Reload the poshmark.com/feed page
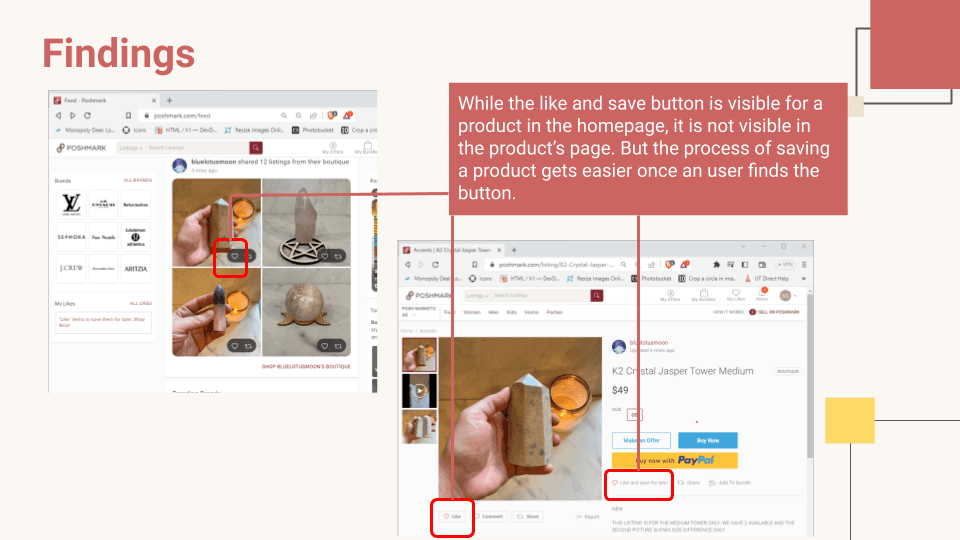This screenshot has height=540, width=960. click(x=88, y=115)
